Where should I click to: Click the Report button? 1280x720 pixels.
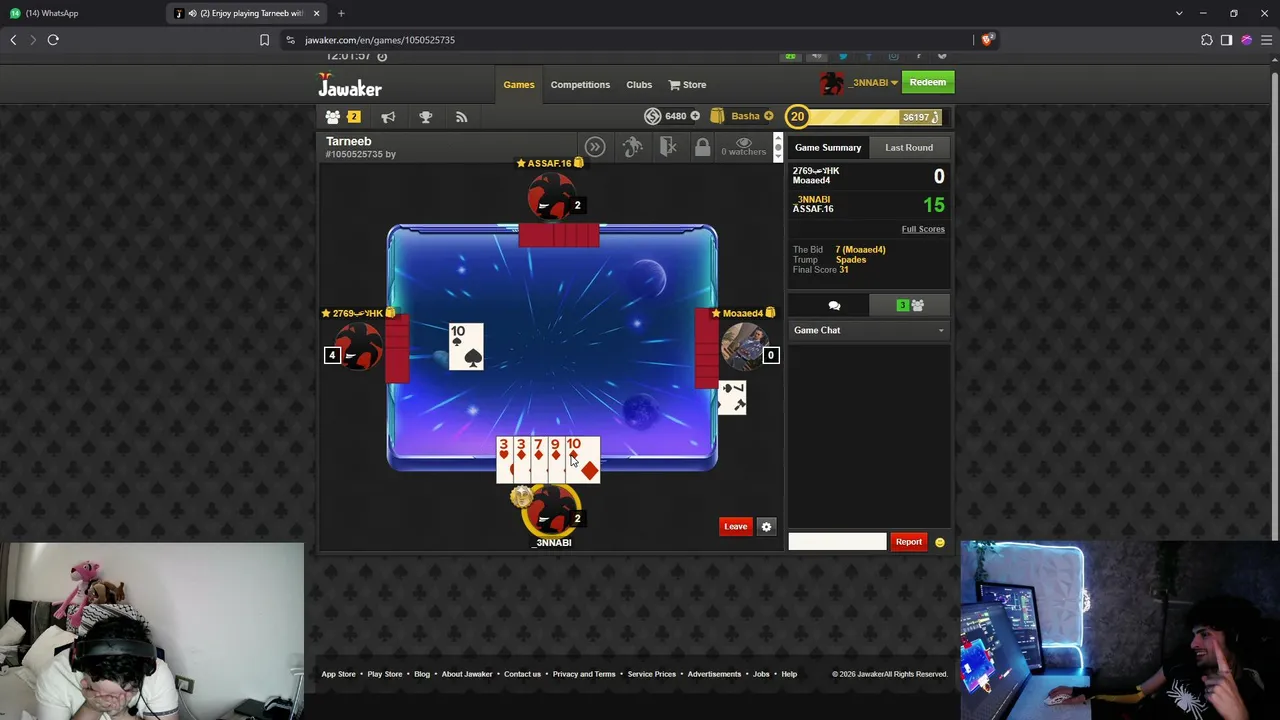tap(908, 542)
